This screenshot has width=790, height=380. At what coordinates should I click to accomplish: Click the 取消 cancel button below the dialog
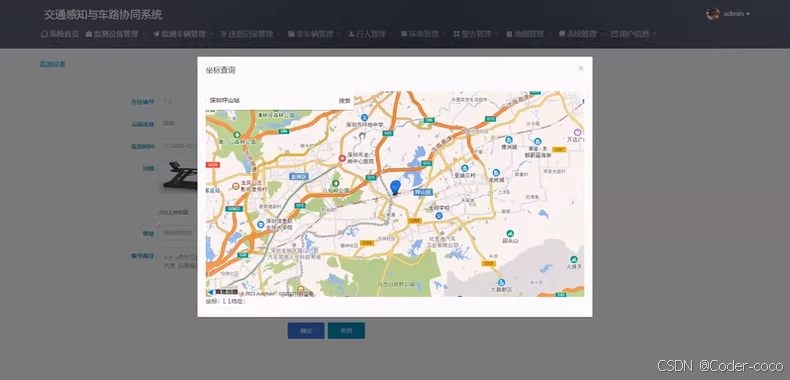pyautogui.click(x=346, y=331)
